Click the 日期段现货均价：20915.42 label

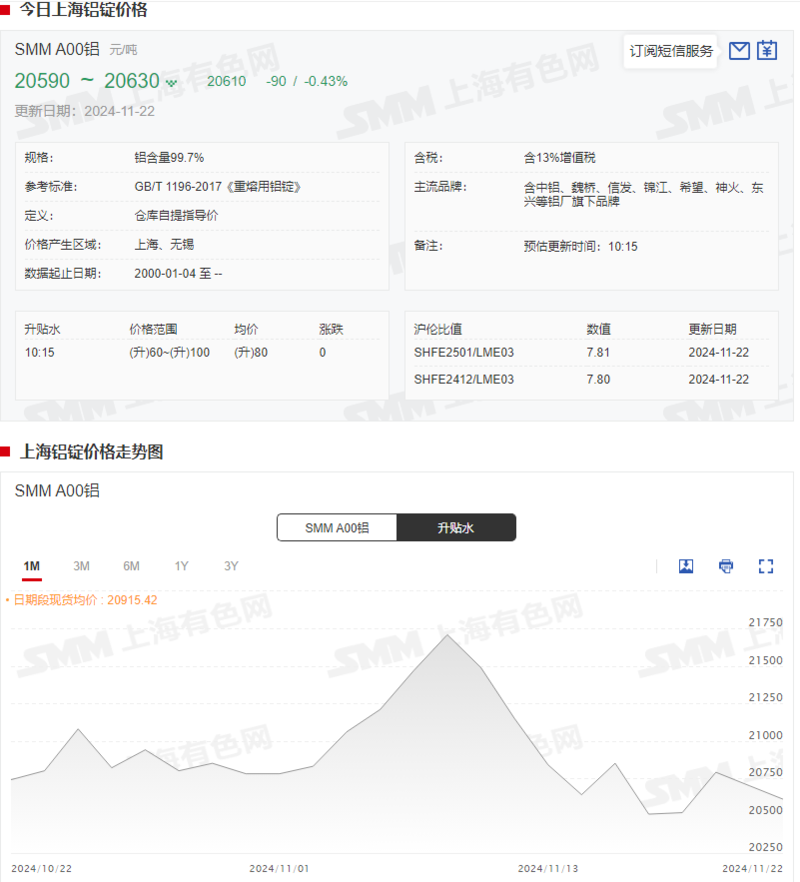point(85,600)
